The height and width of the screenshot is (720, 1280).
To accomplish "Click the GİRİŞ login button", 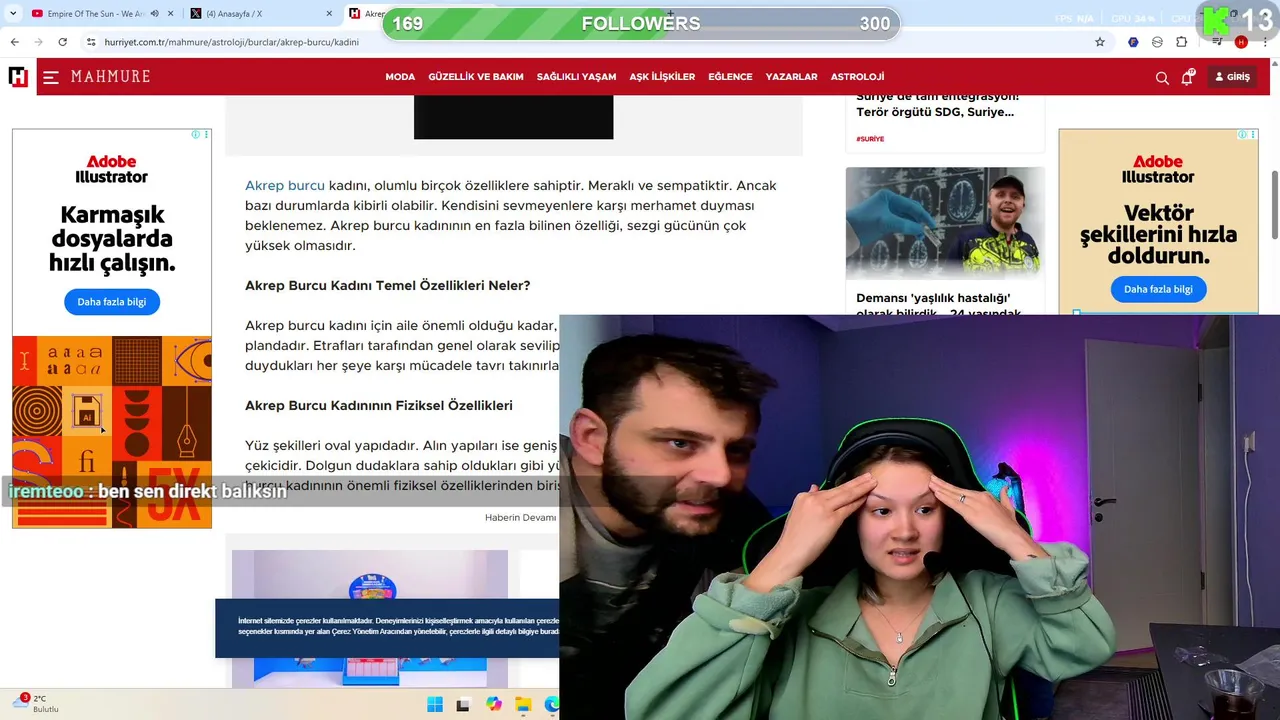I will click(1232, 77).
